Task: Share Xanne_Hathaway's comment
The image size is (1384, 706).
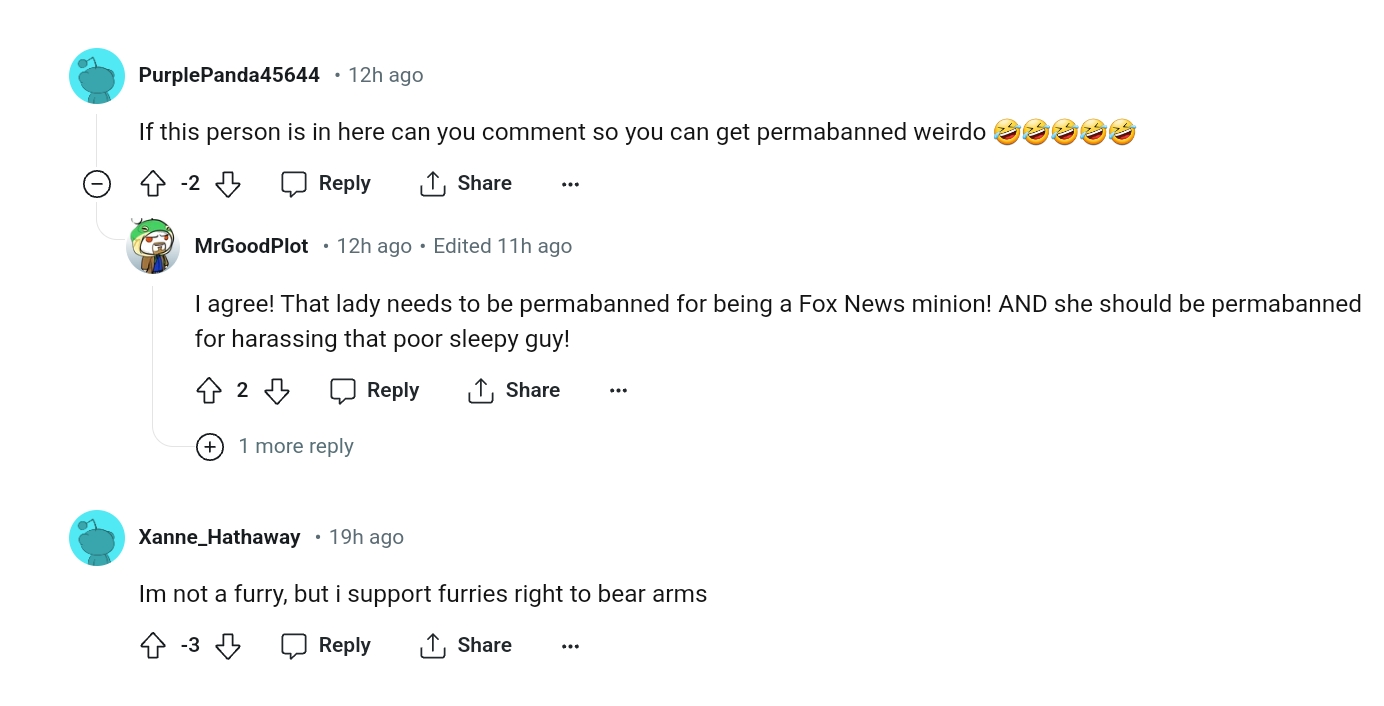Action: [466, 646]
